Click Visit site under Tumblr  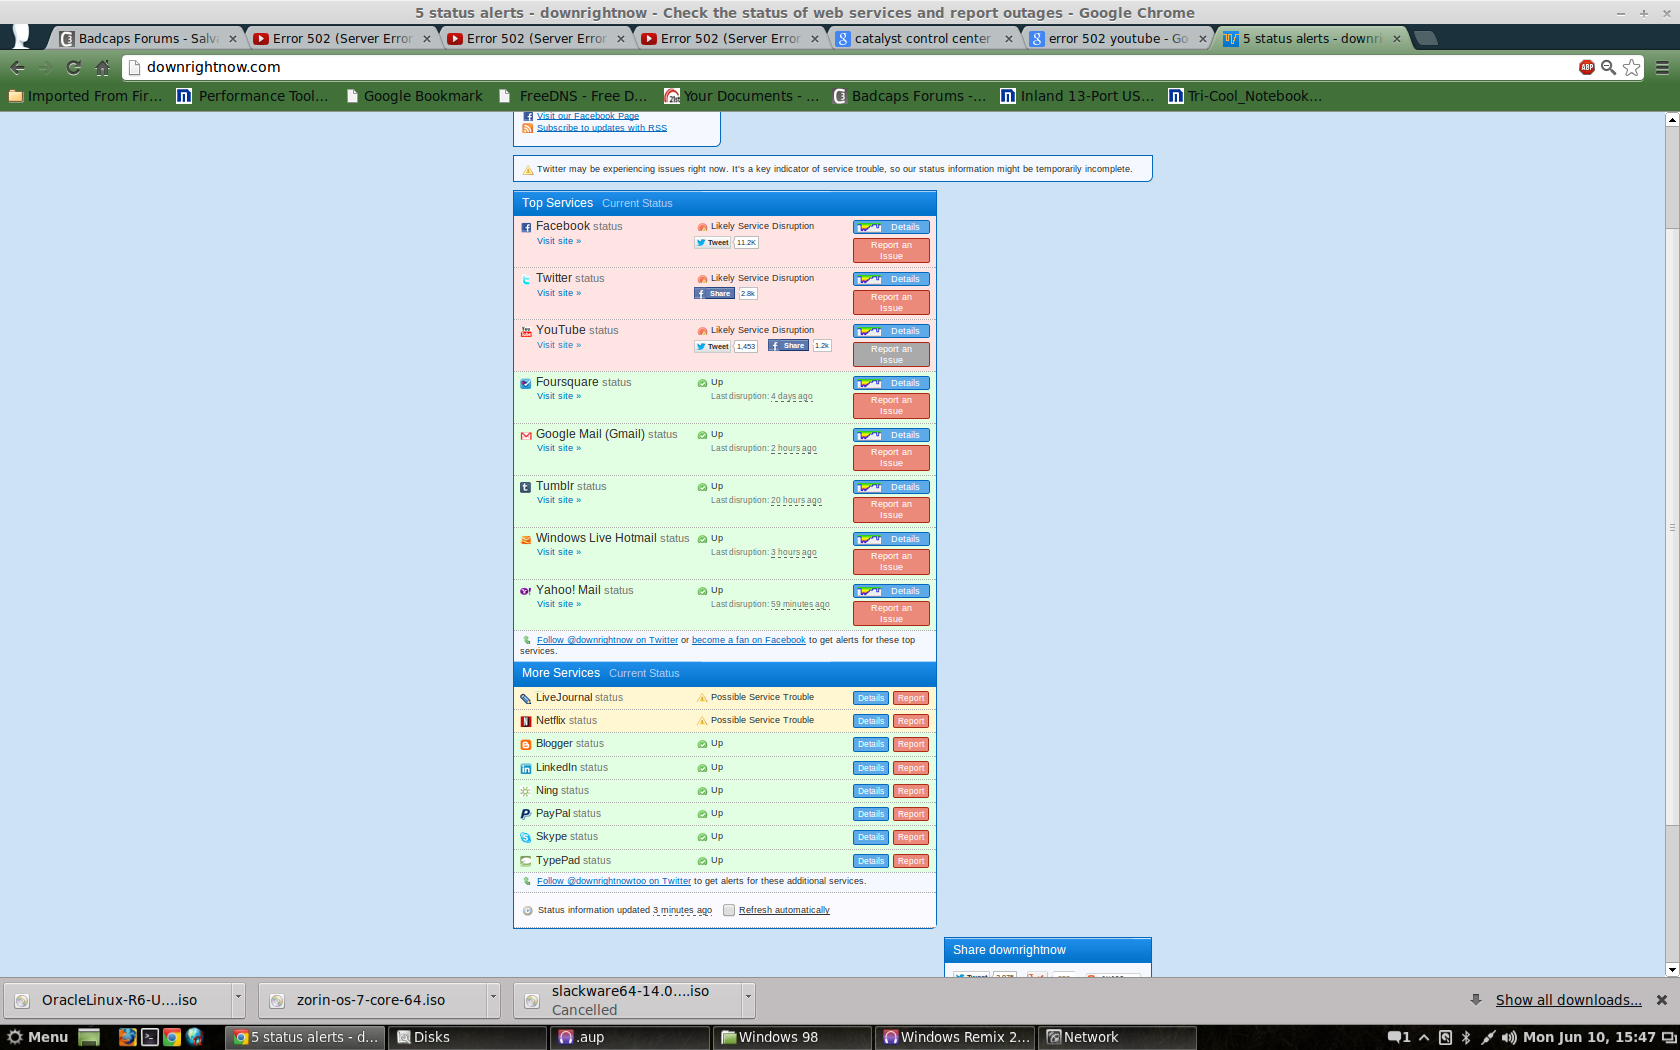pyautogui.click(x=558, y=500)
